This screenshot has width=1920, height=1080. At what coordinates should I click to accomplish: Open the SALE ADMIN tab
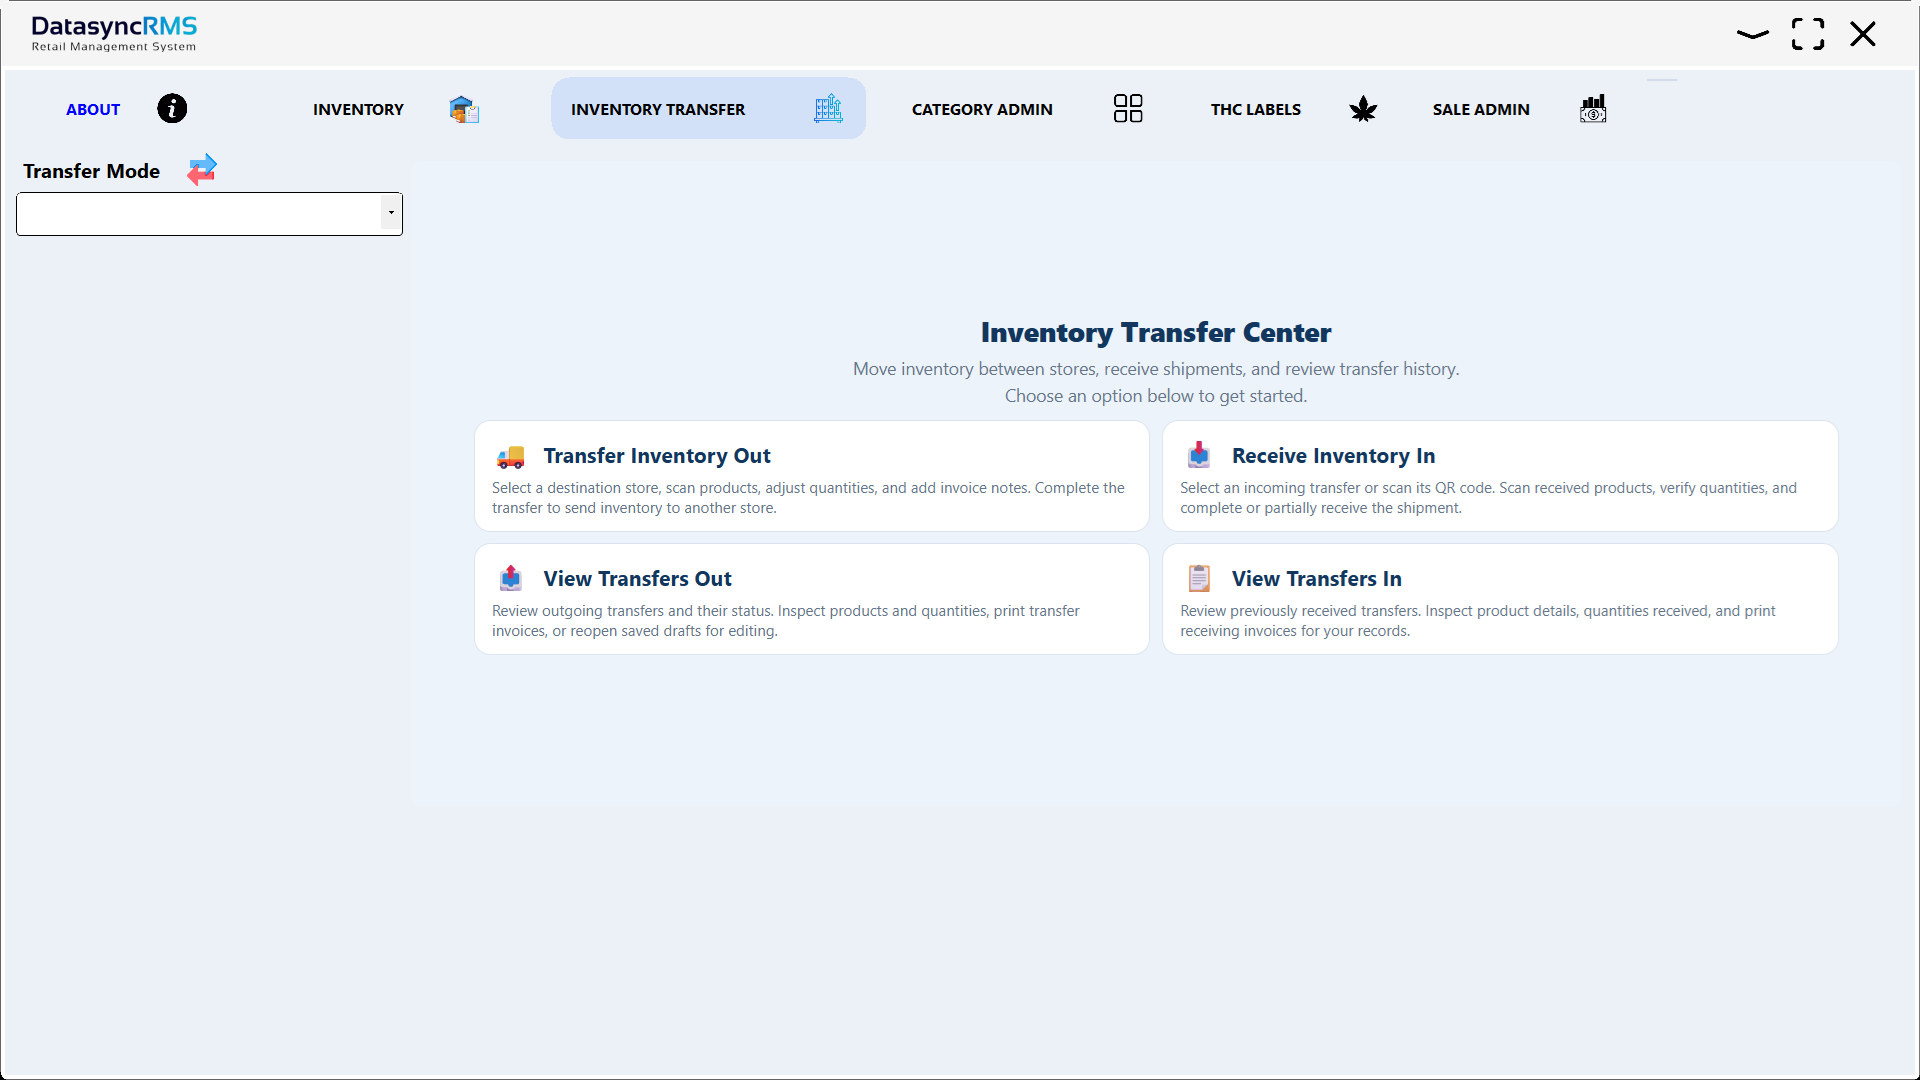point(1481,109)
